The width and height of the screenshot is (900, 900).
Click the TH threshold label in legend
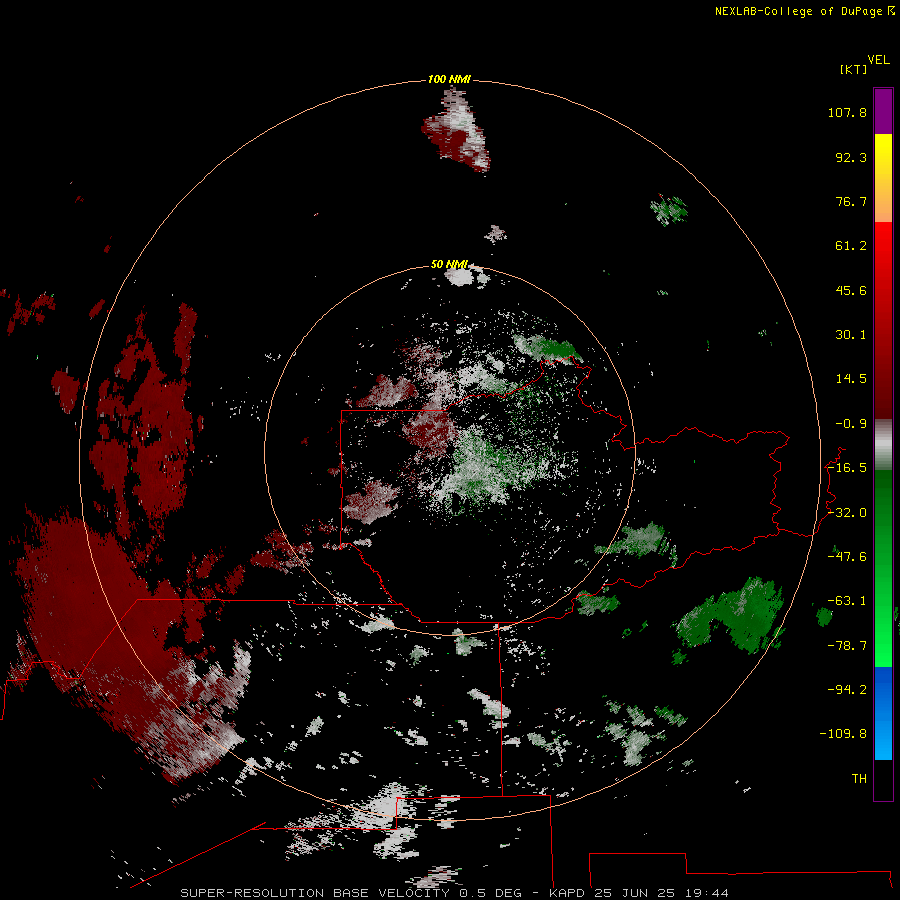click(x=859, y=778)
